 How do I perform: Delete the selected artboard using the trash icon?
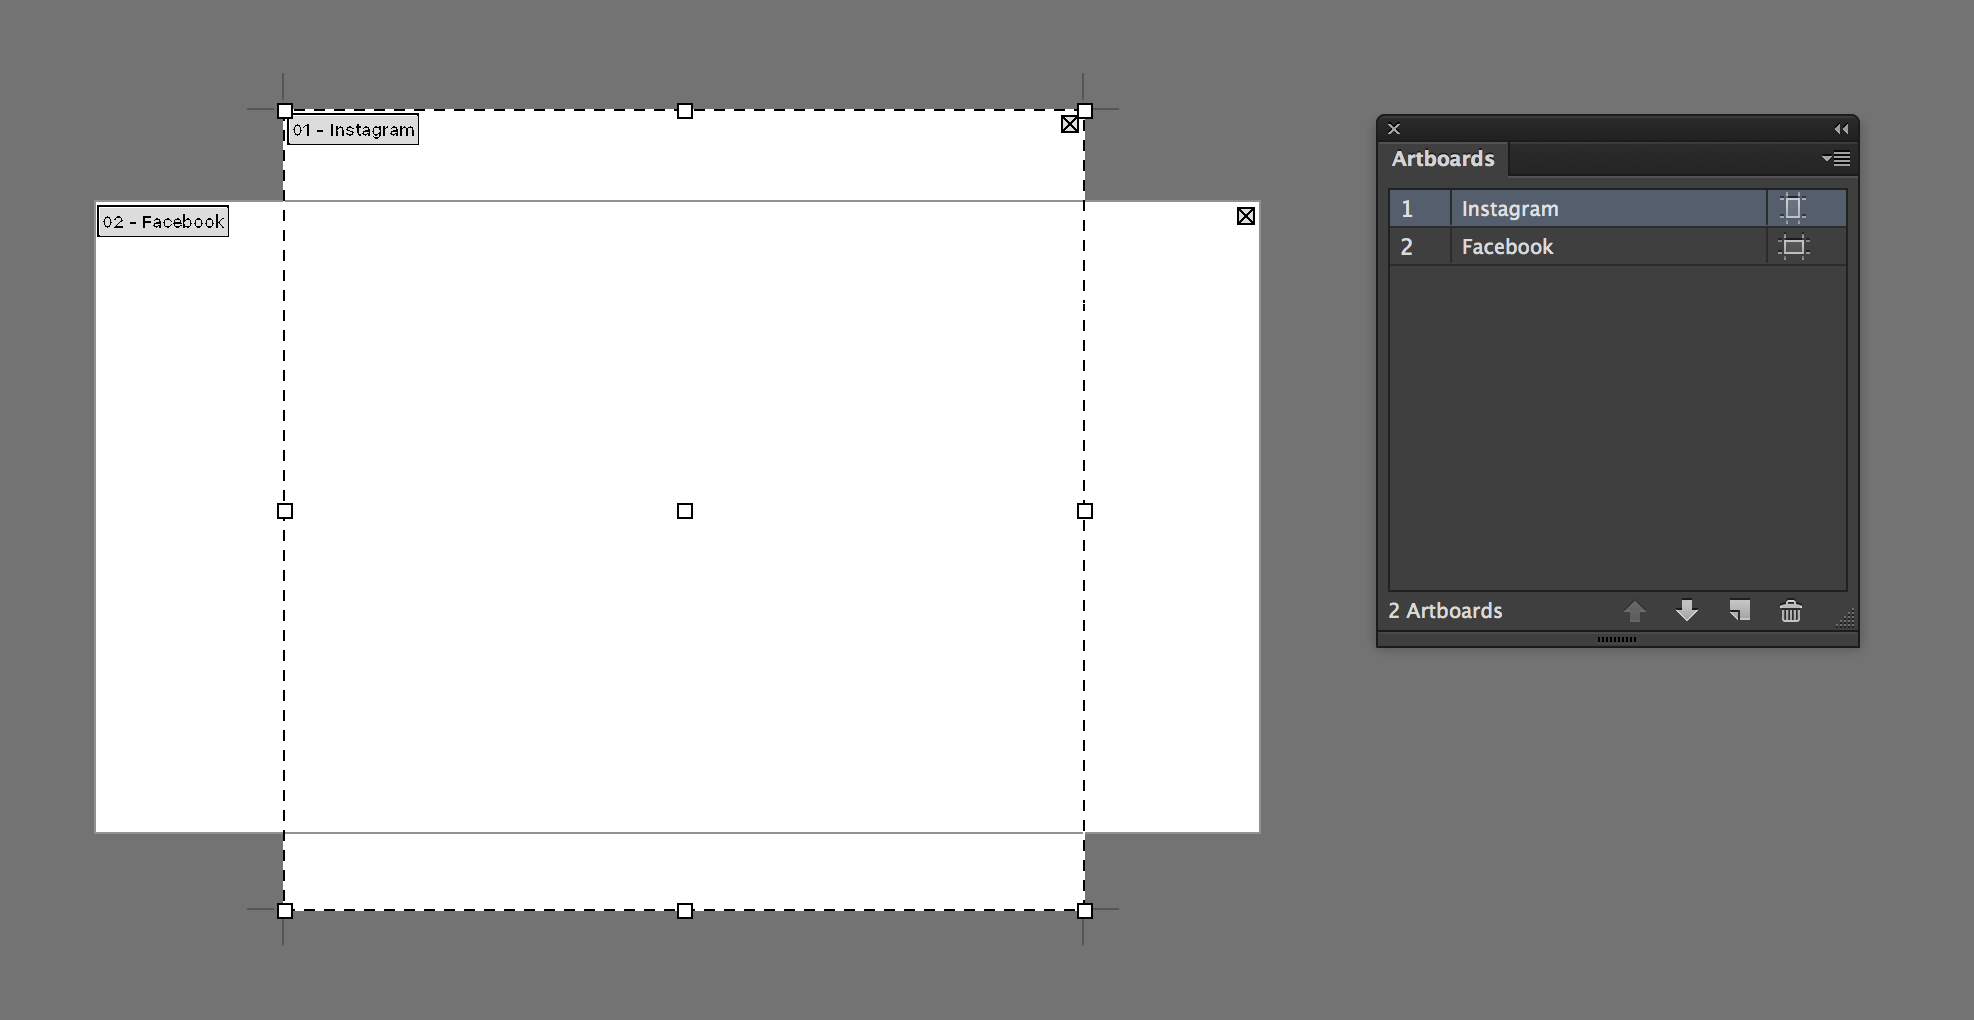coord(1790,610)
